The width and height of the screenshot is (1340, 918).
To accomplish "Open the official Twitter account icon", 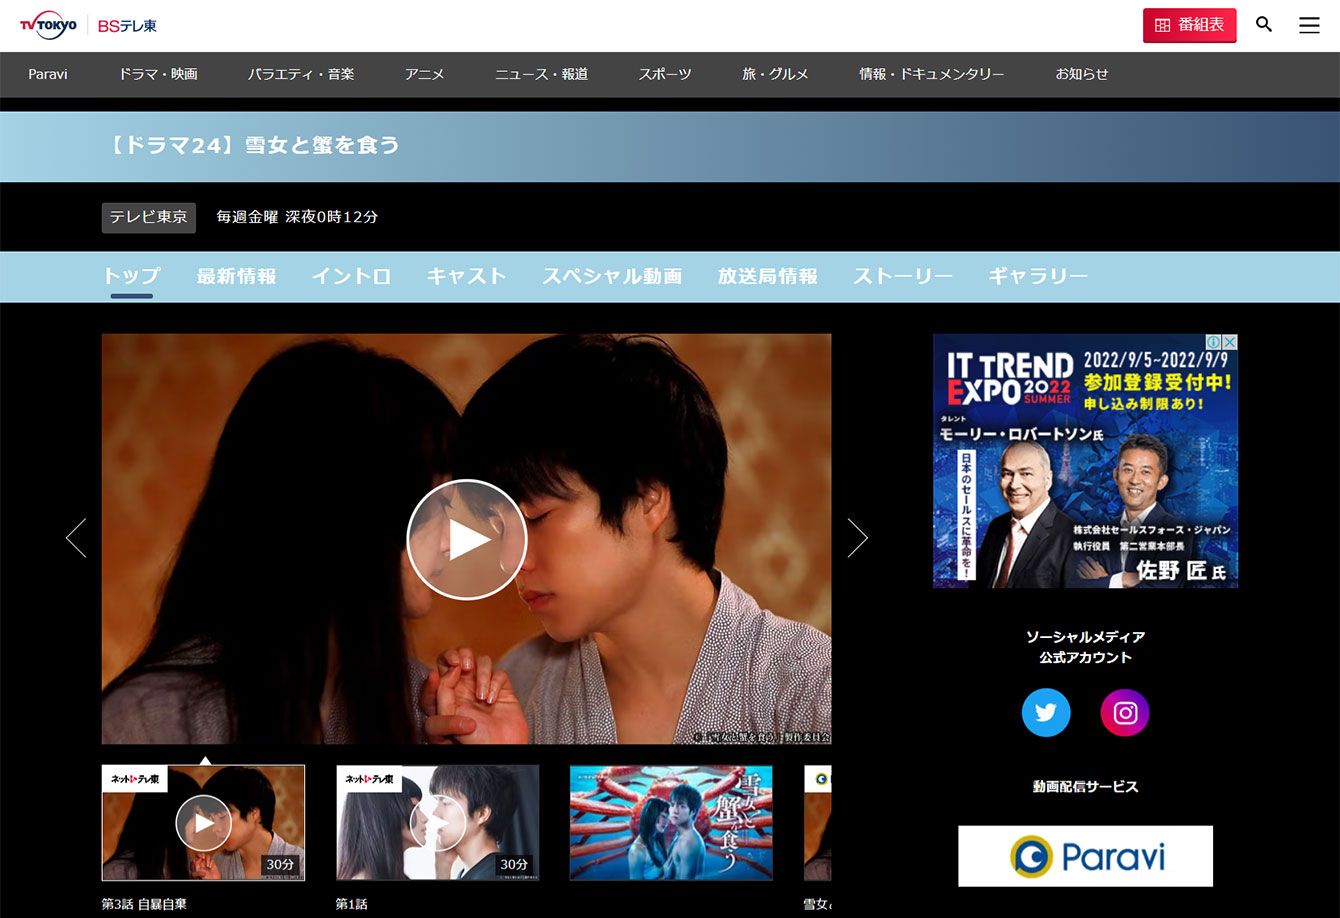I will (x=1046, y=713).
